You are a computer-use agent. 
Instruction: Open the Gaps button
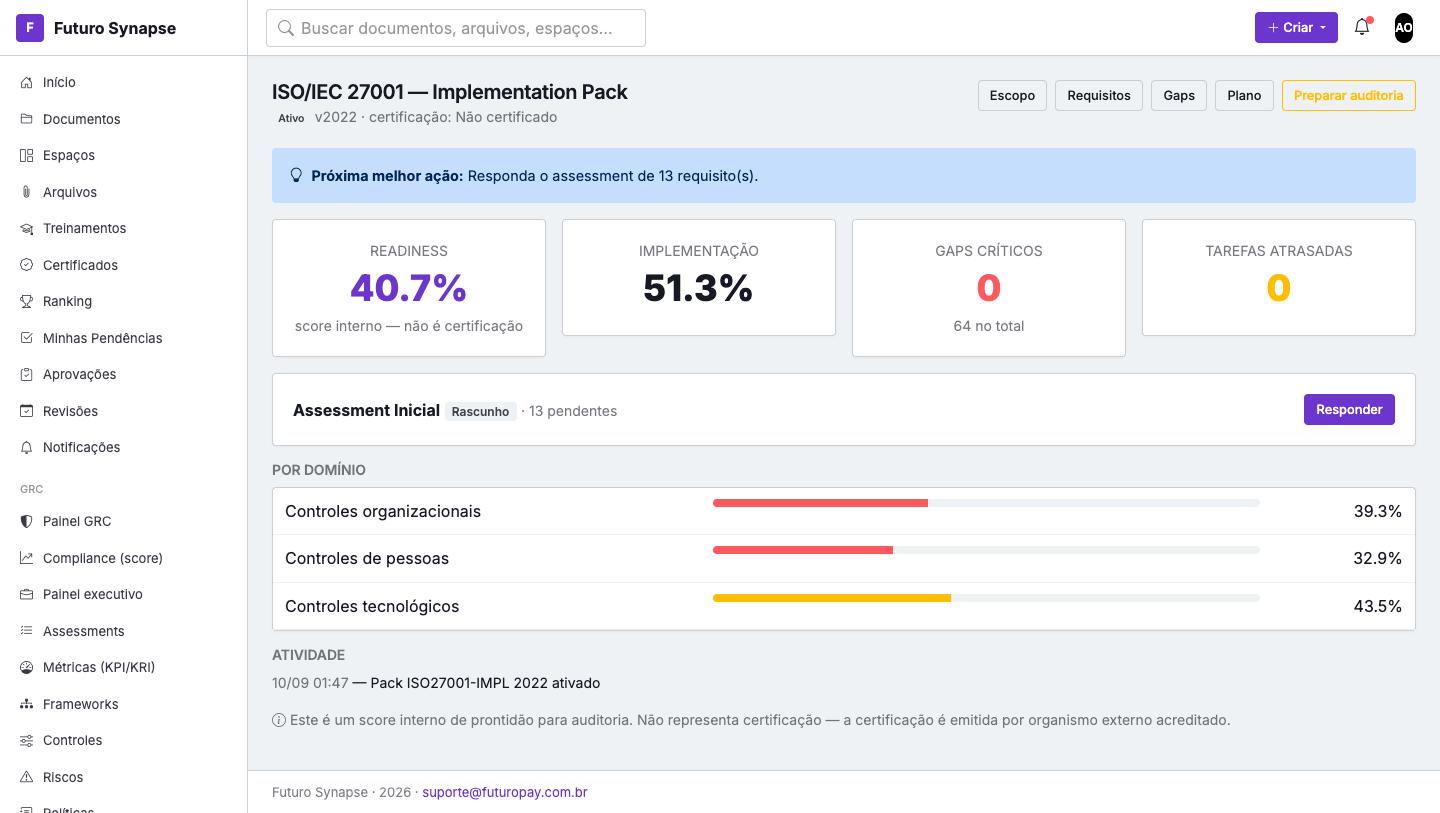point(1179,95)
